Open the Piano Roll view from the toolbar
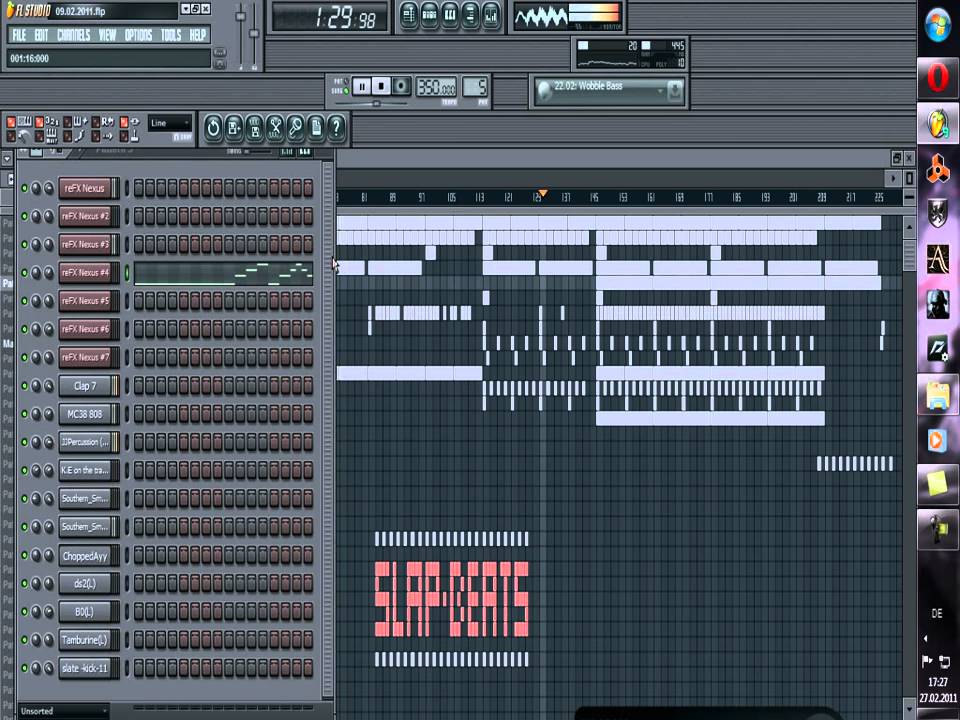This screenshot has width=960, height=720. 450,17
